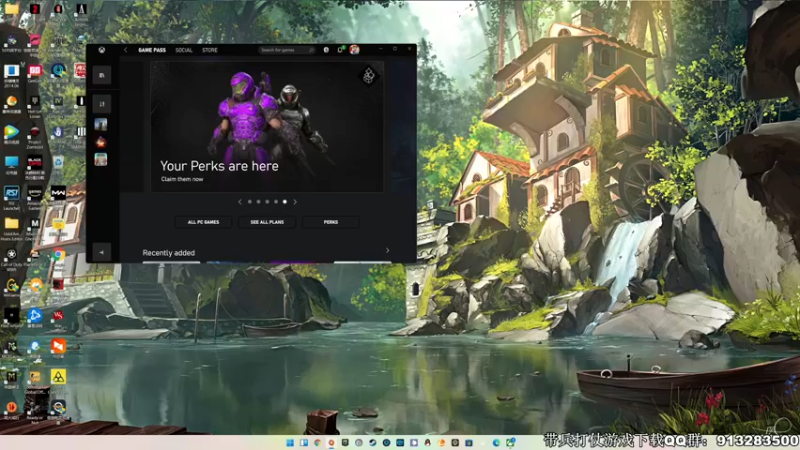This screenshot has width=800, height=450.
Task: Select the Project Zomboid desktop shortcut
Action: tap(35, 136)
